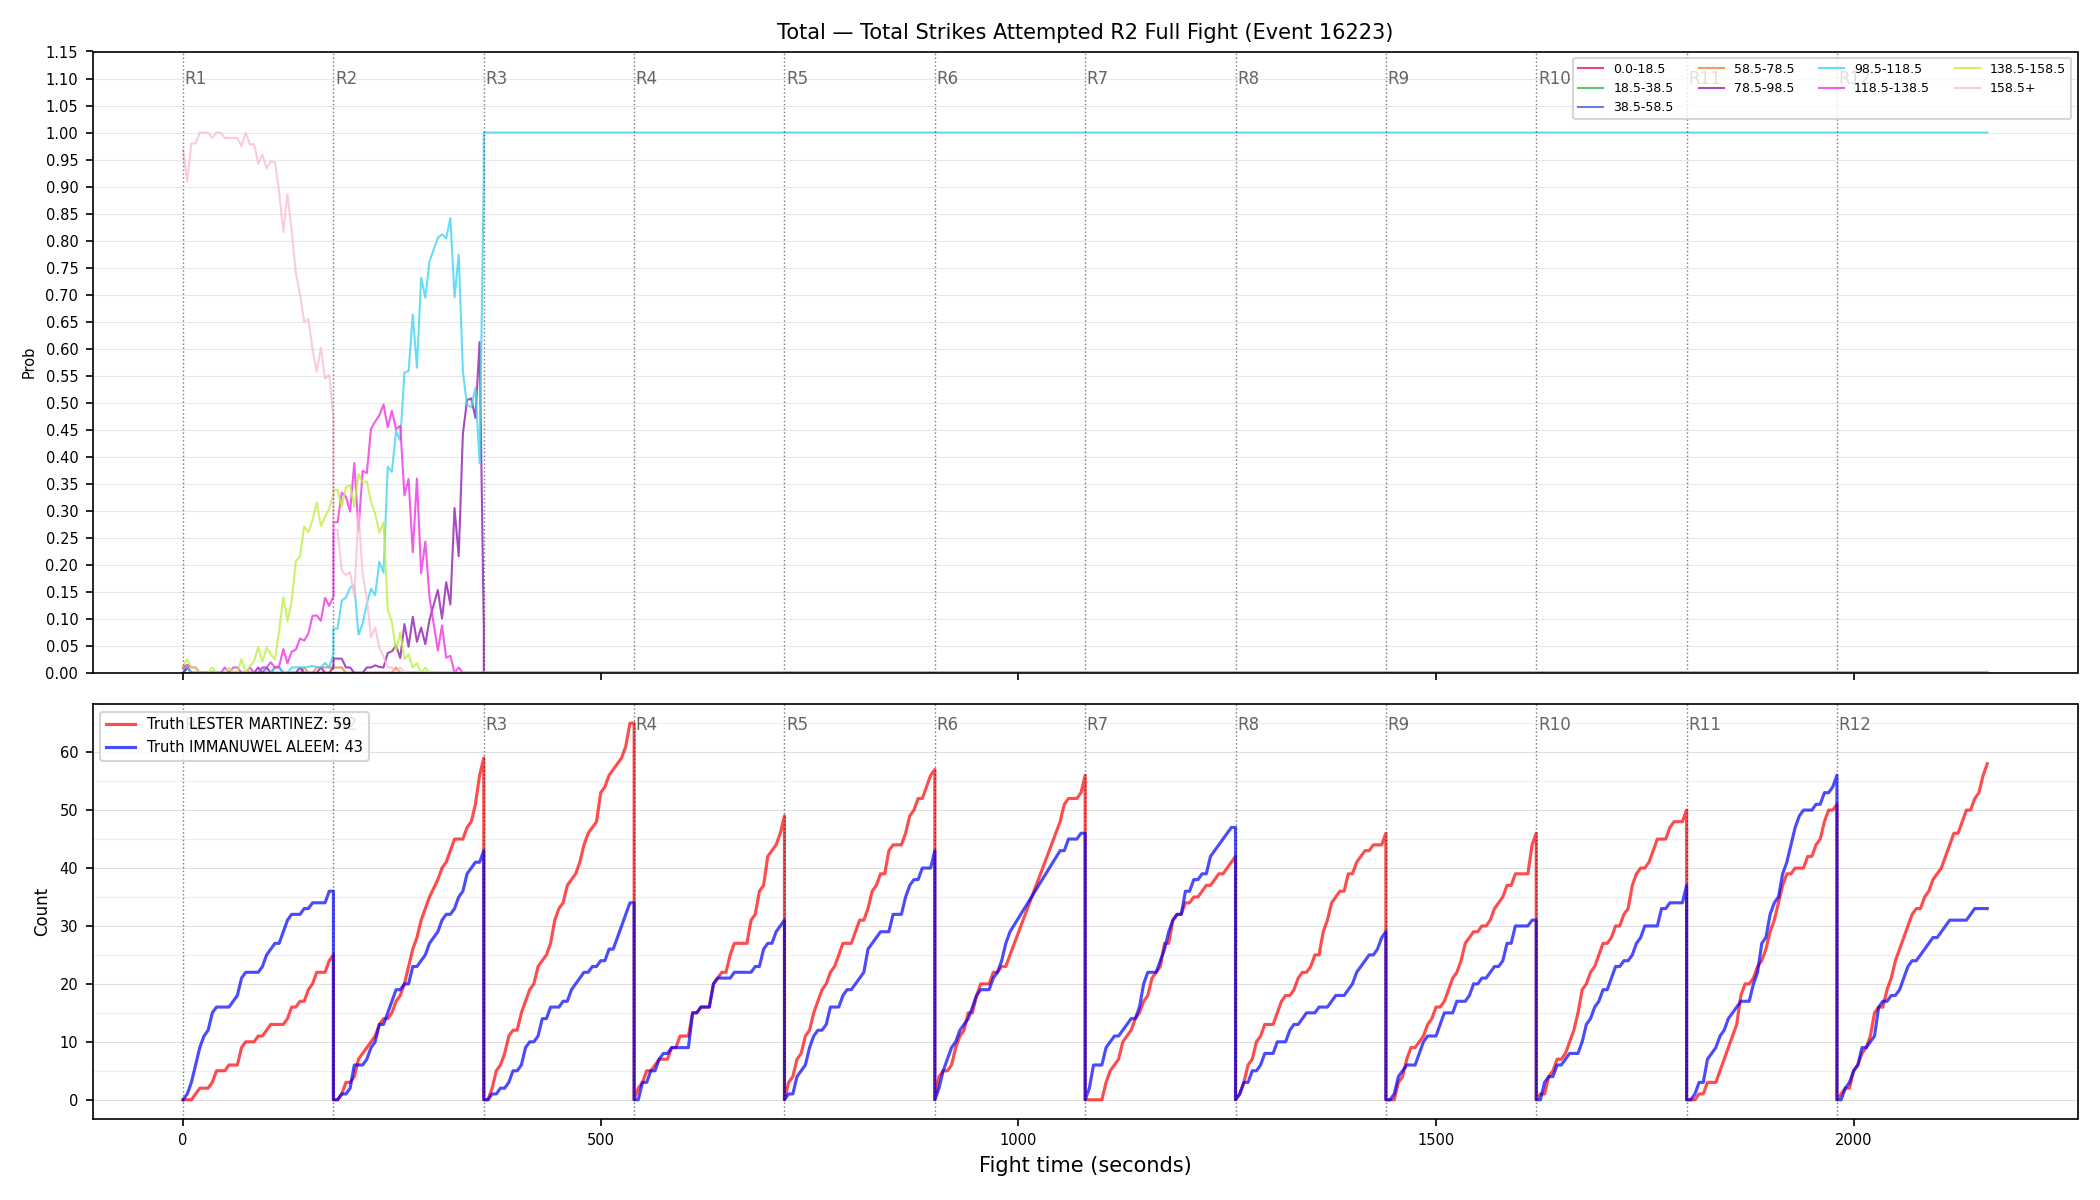Click the 0.85 tick on the Prob axis
The image size is (2100, 1200).
tap(61, 214)
